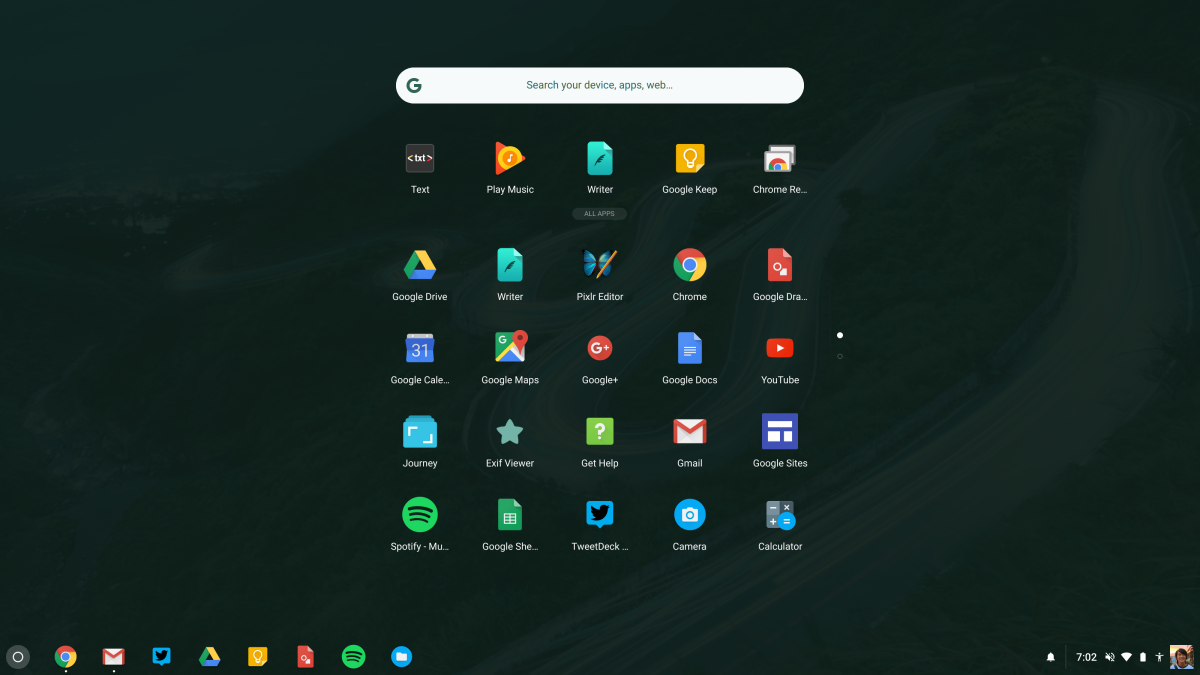The width and height of the screenshot is (1200, 675).
Task: Open Google Keep from the shelf
Action: (x=258, y=657)
